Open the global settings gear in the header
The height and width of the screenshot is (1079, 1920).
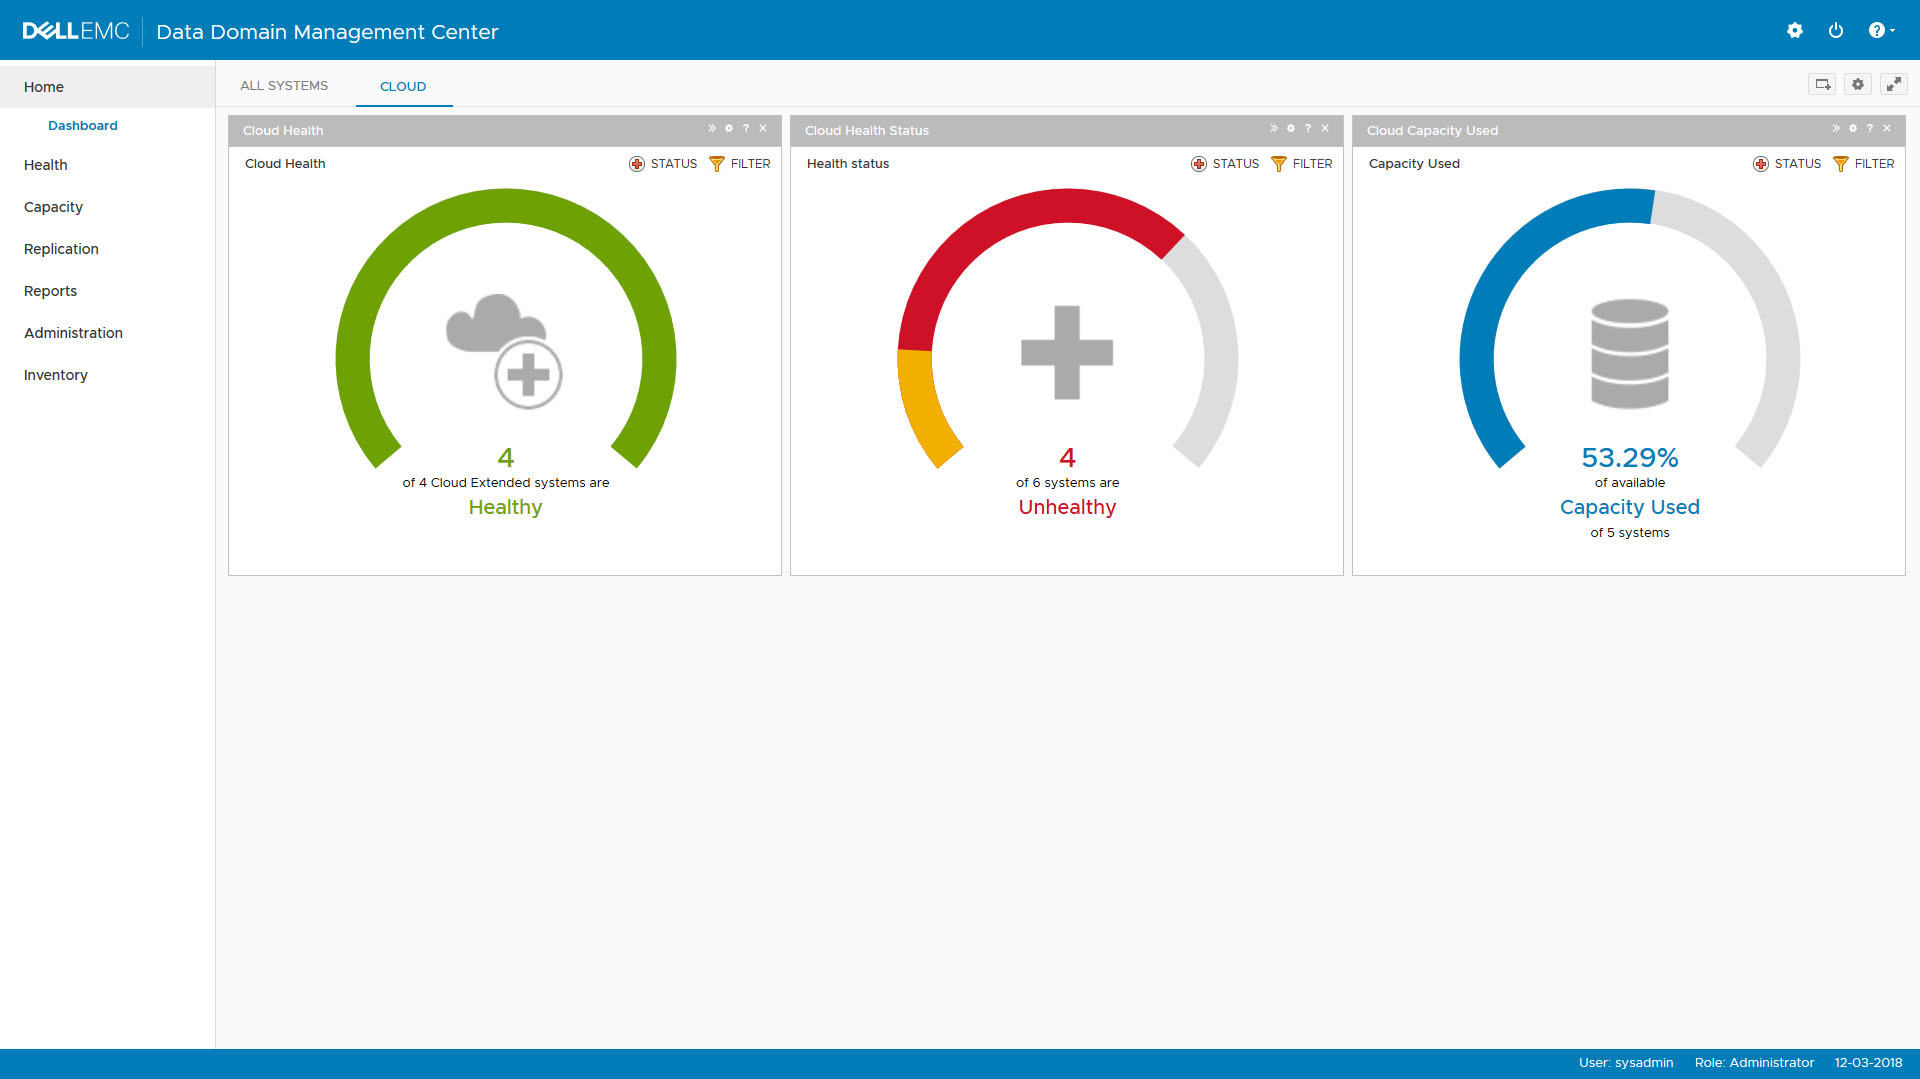[1795, 30]
